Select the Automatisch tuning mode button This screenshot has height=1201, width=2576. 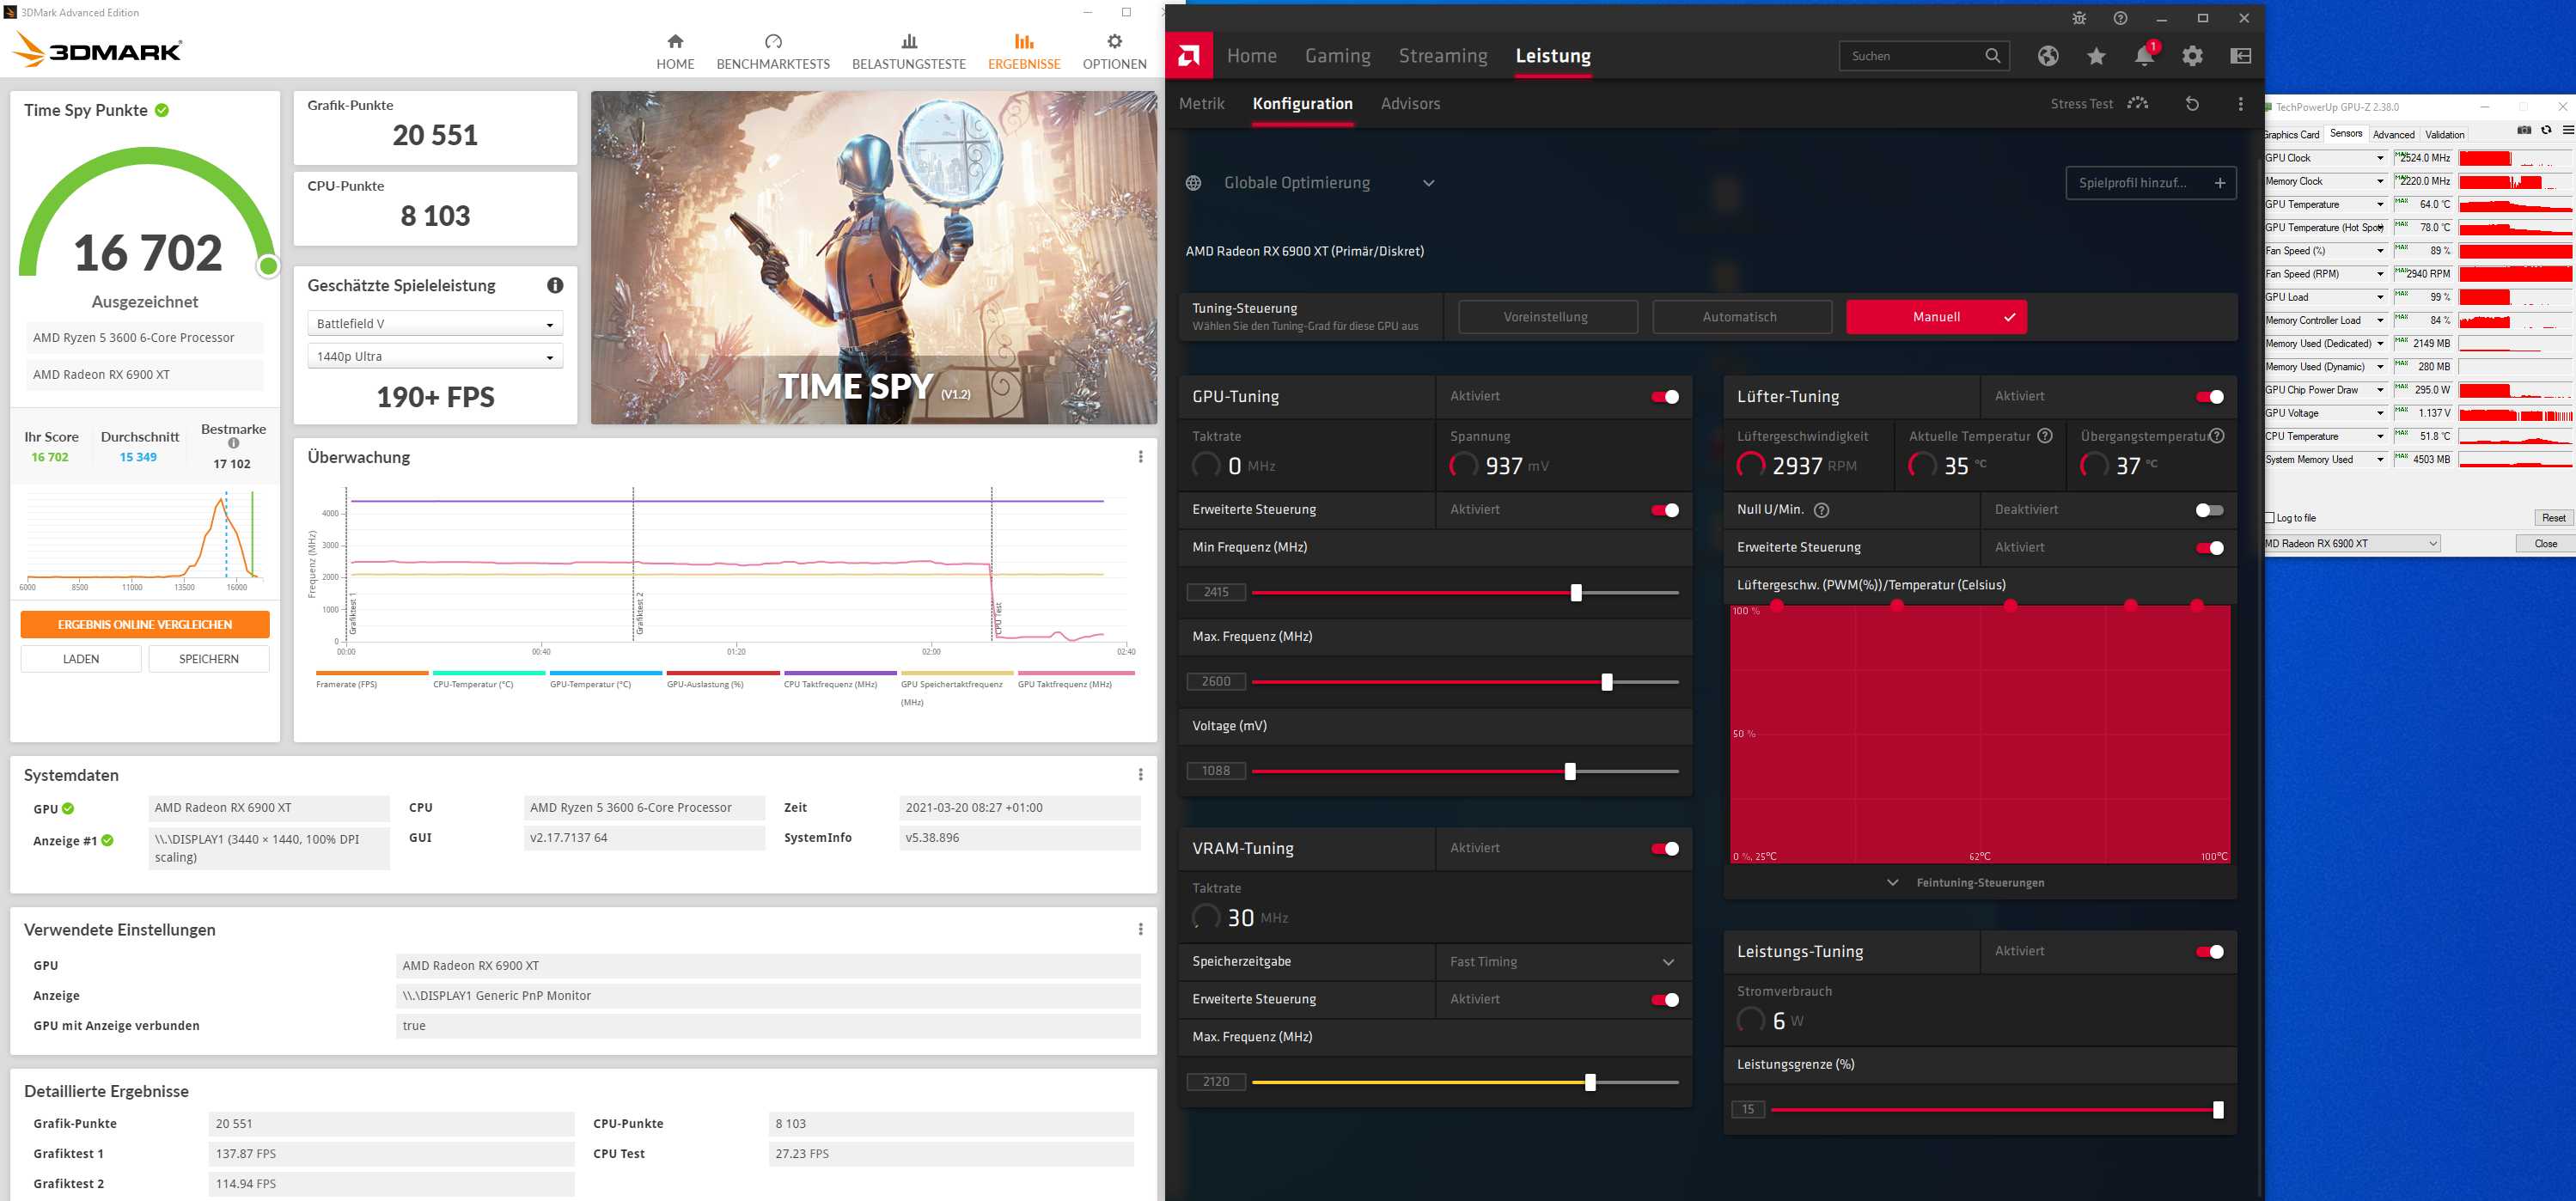1741,317
